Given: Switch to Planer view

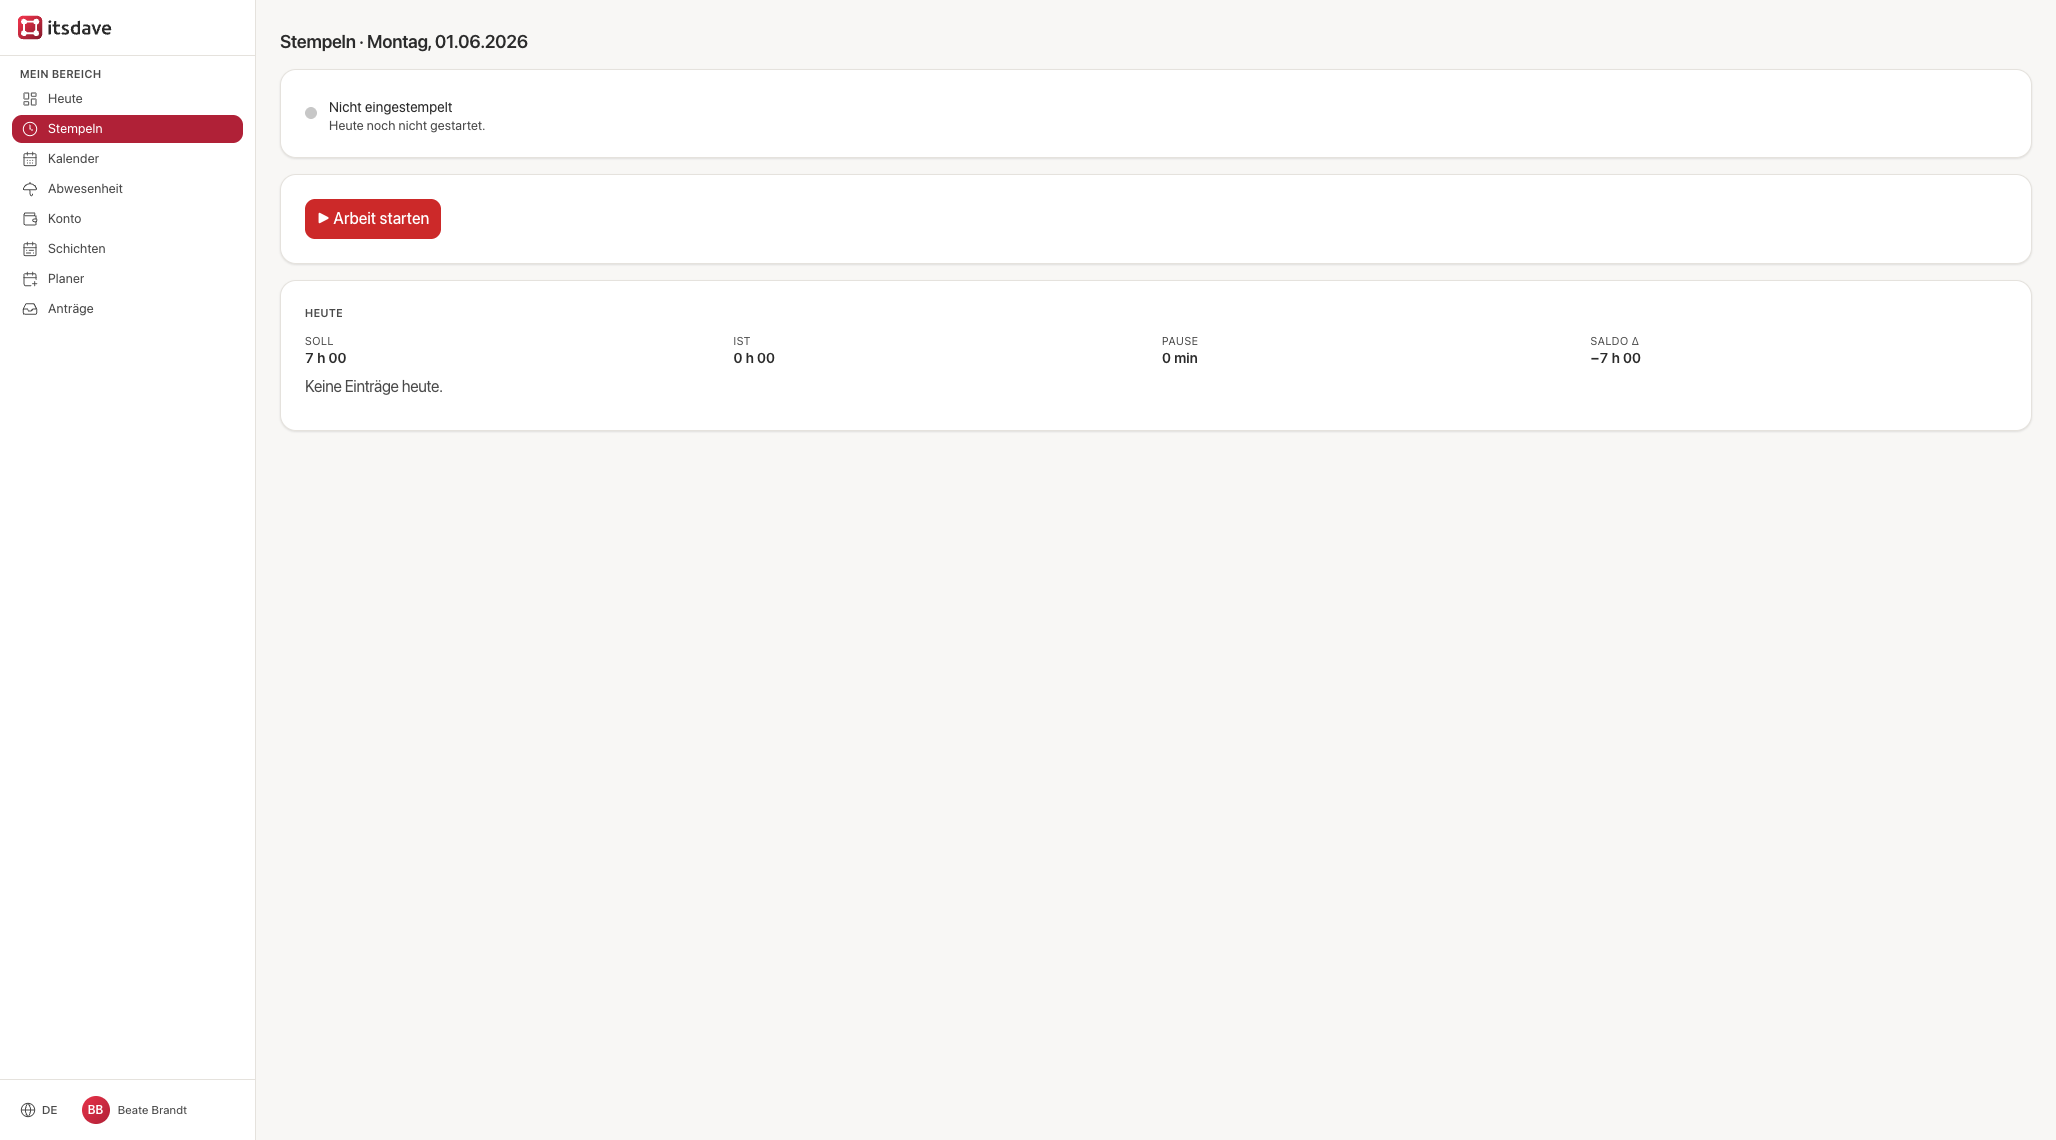Looking at the screenshot, I should [x=127, y=279].
